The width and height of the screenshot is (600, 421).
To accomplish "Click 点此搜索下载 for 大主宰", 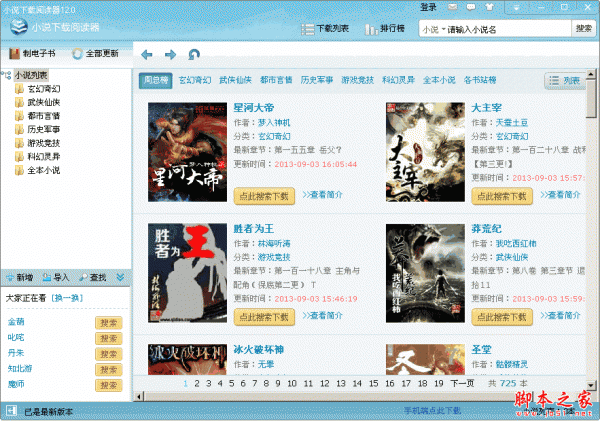I will (x=502, y=196).
